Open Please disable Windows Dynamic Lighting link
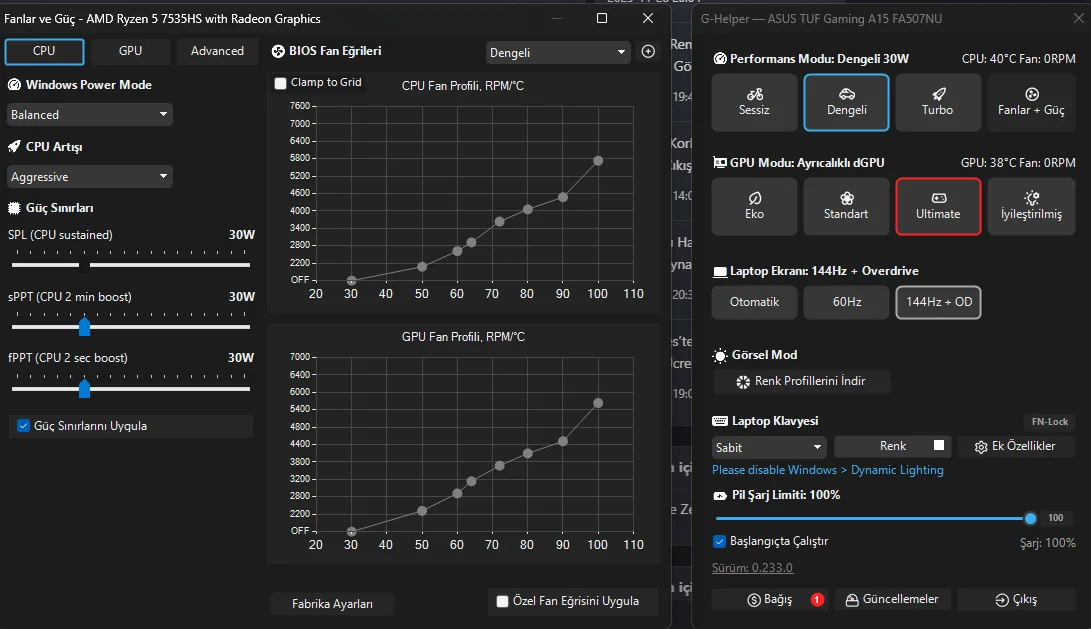Image resolution: width=1091 pixels, height=629 pixels. [827, 470]
